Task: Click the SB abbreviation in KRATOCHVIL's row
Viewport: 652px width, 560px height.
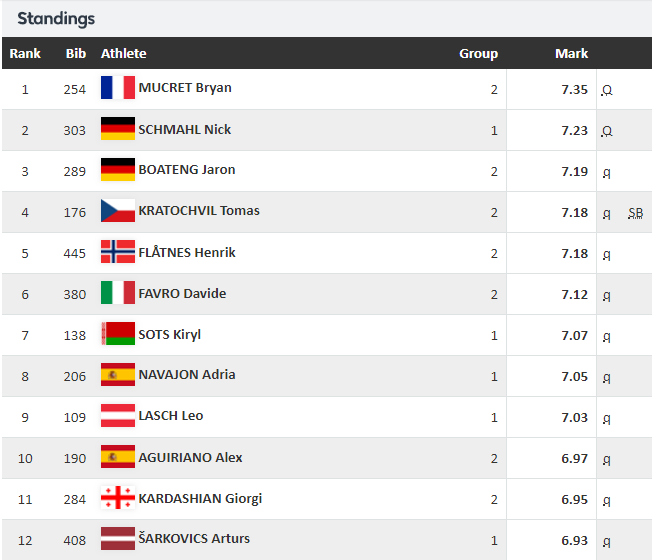Action: (635, 213)
